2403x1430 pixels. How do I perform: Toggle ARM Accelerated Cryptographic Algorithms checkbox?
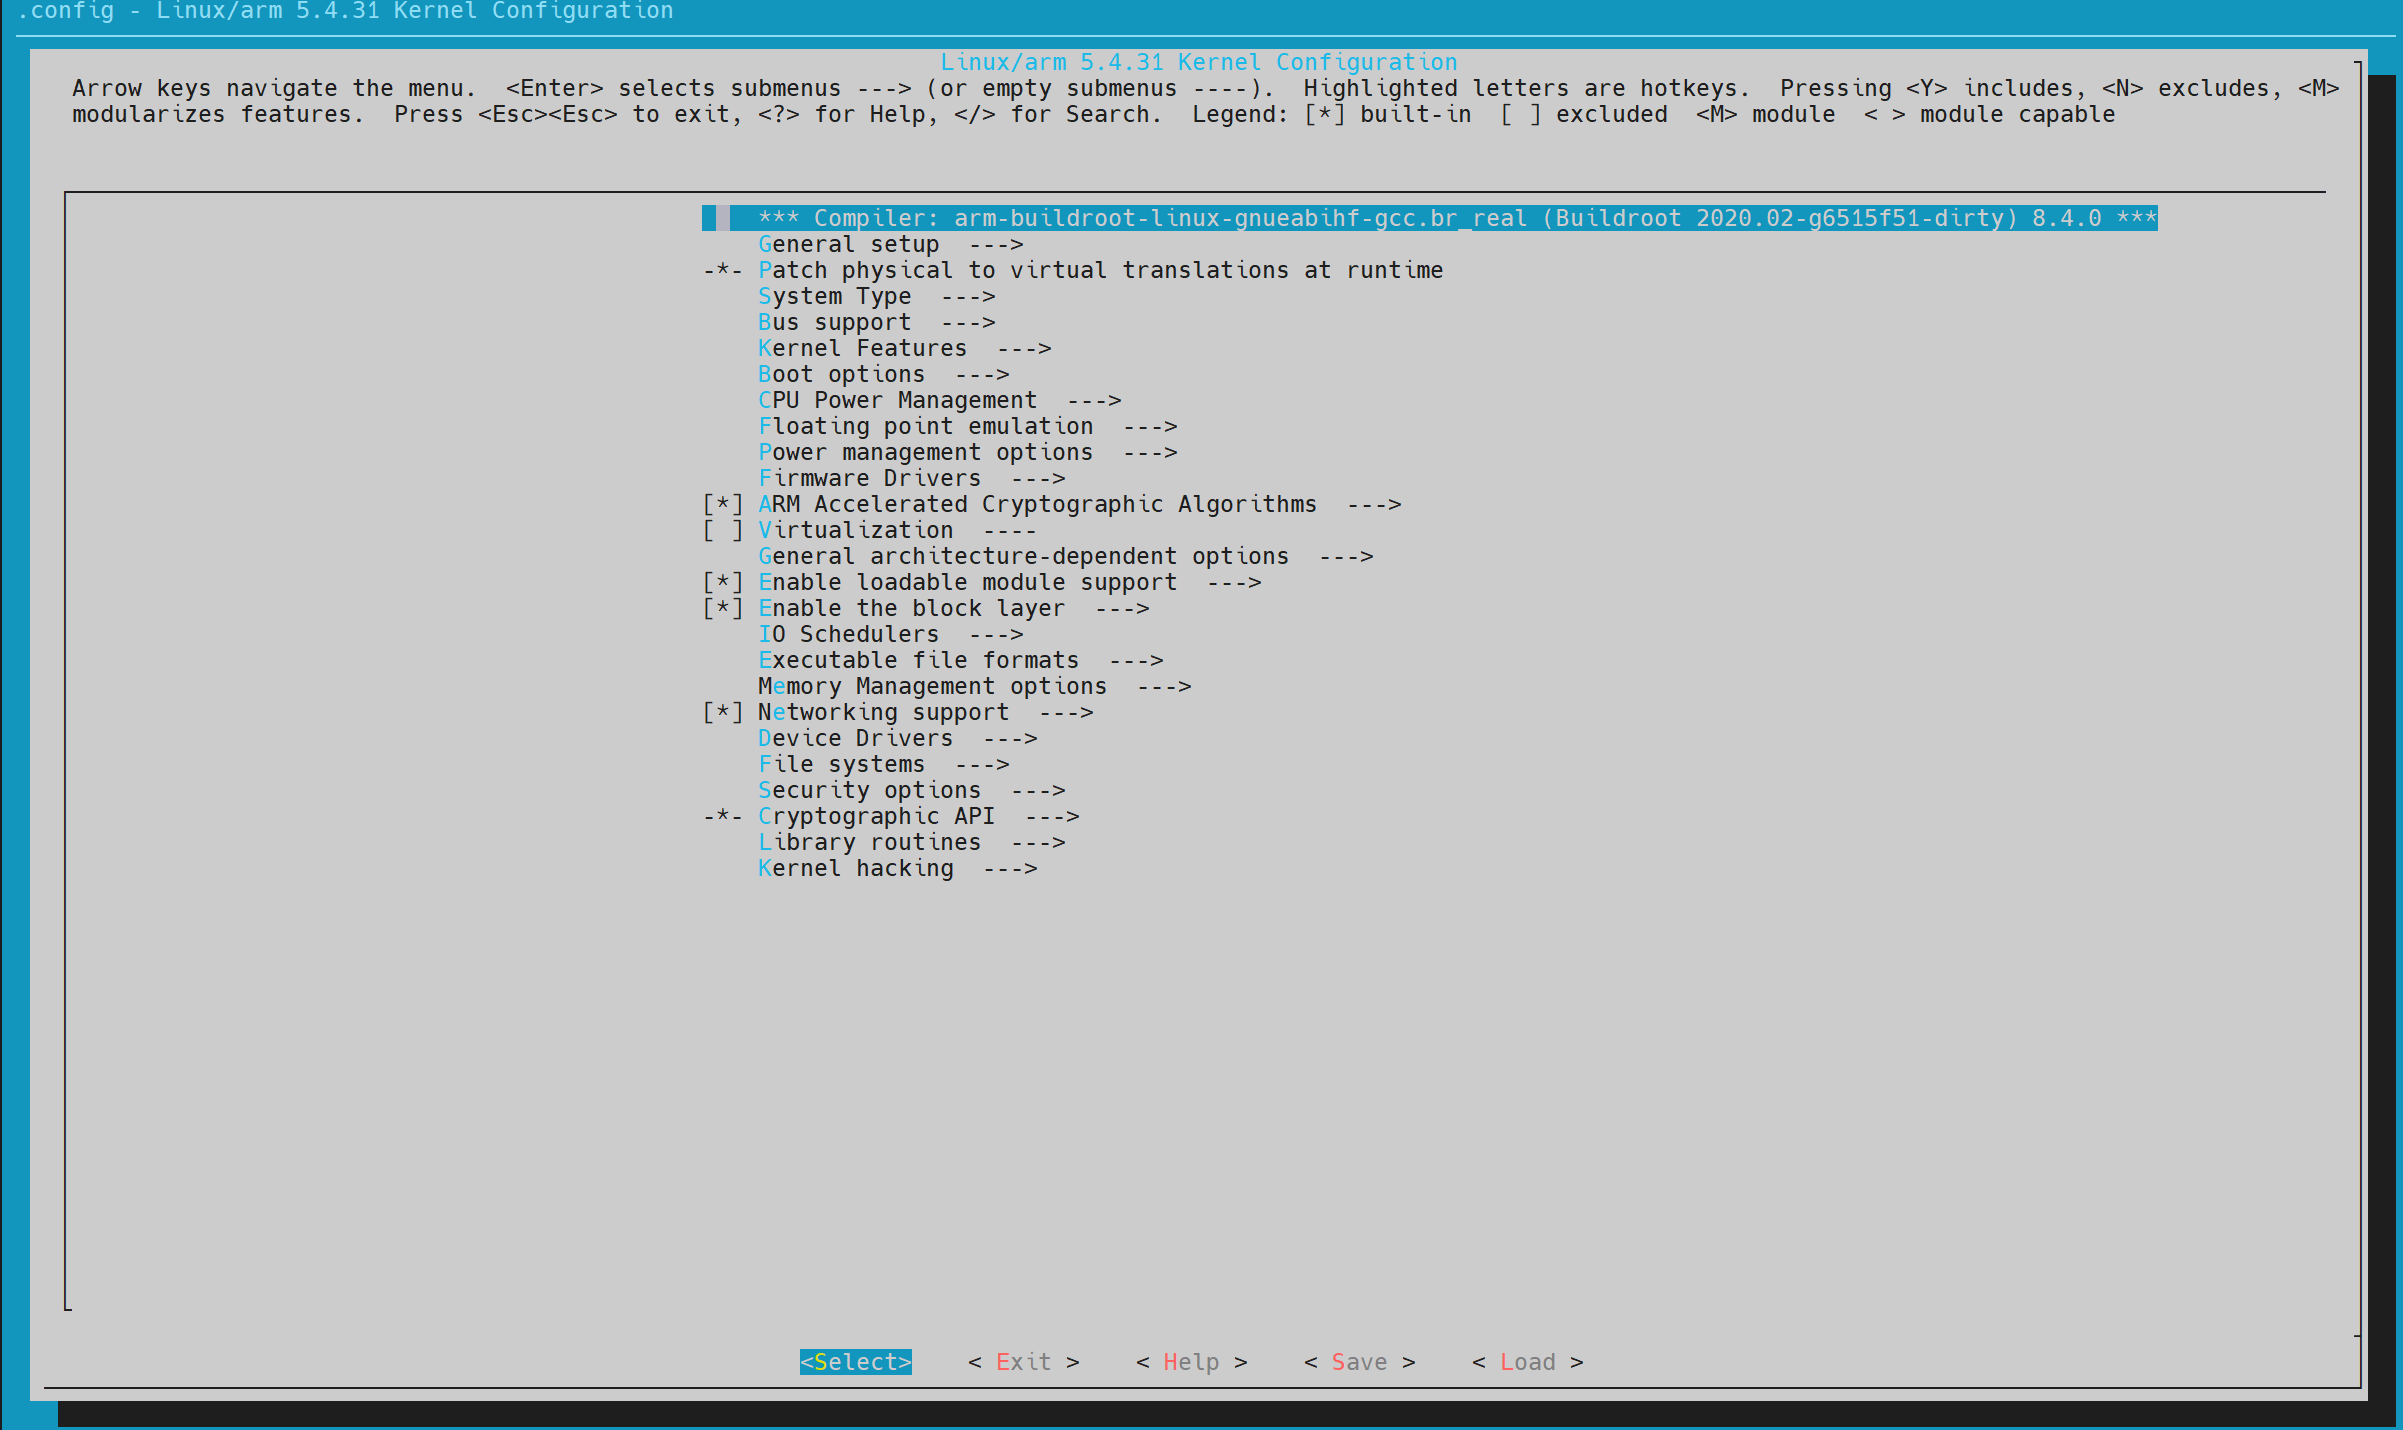[x=722, y=505]
